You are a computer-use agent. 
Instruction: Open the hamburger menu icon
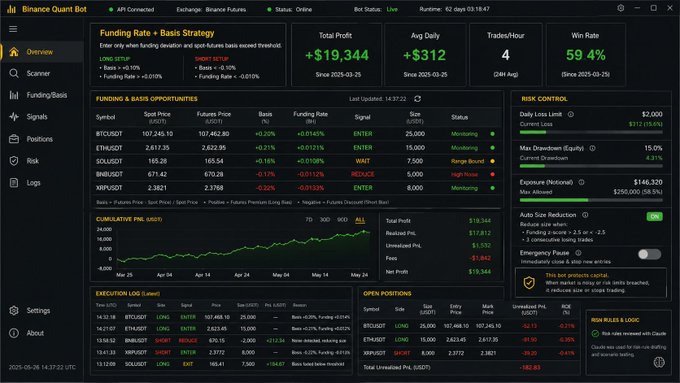13,29
